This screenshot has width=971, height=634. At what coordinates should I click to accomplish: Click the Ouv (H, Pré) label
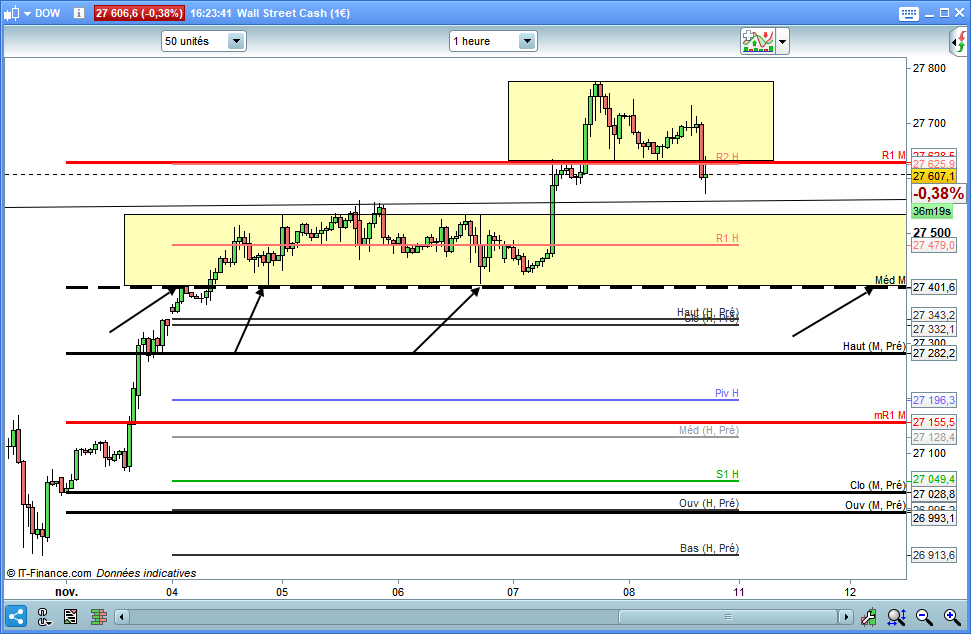(708, 503)
